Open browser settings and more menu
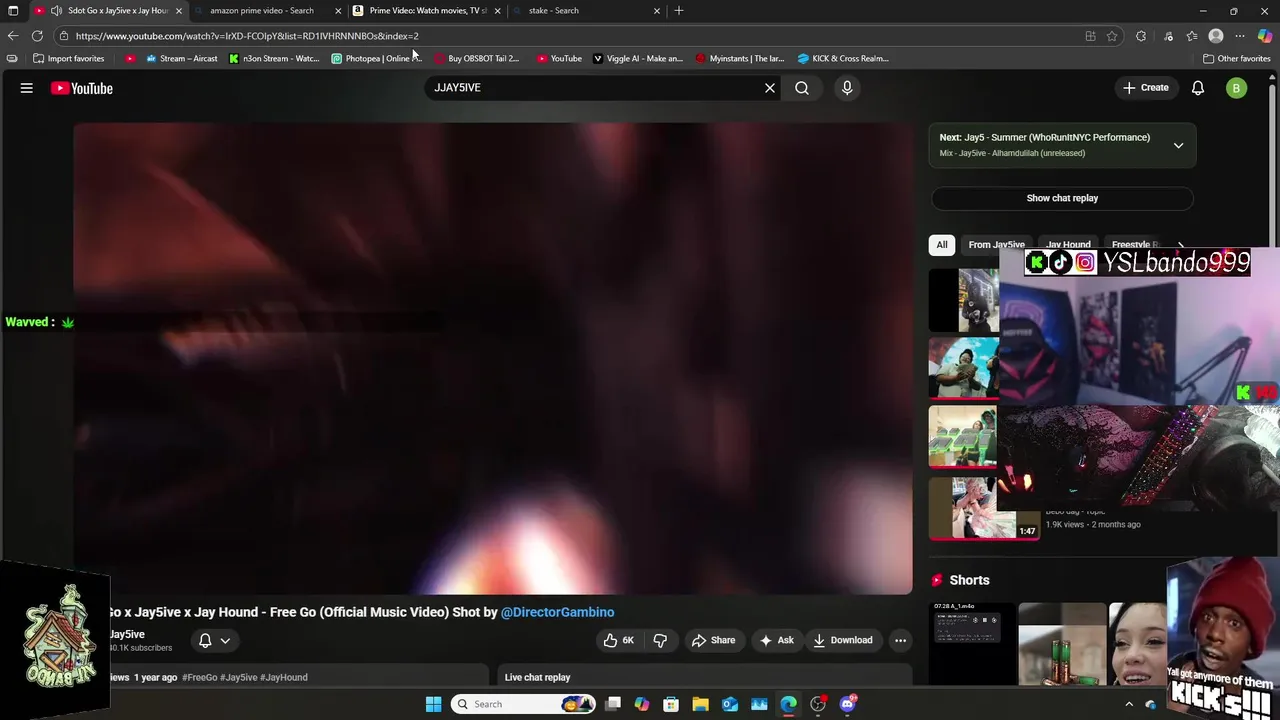Viewport: 1280px width, 720px height. [1240, 36]
